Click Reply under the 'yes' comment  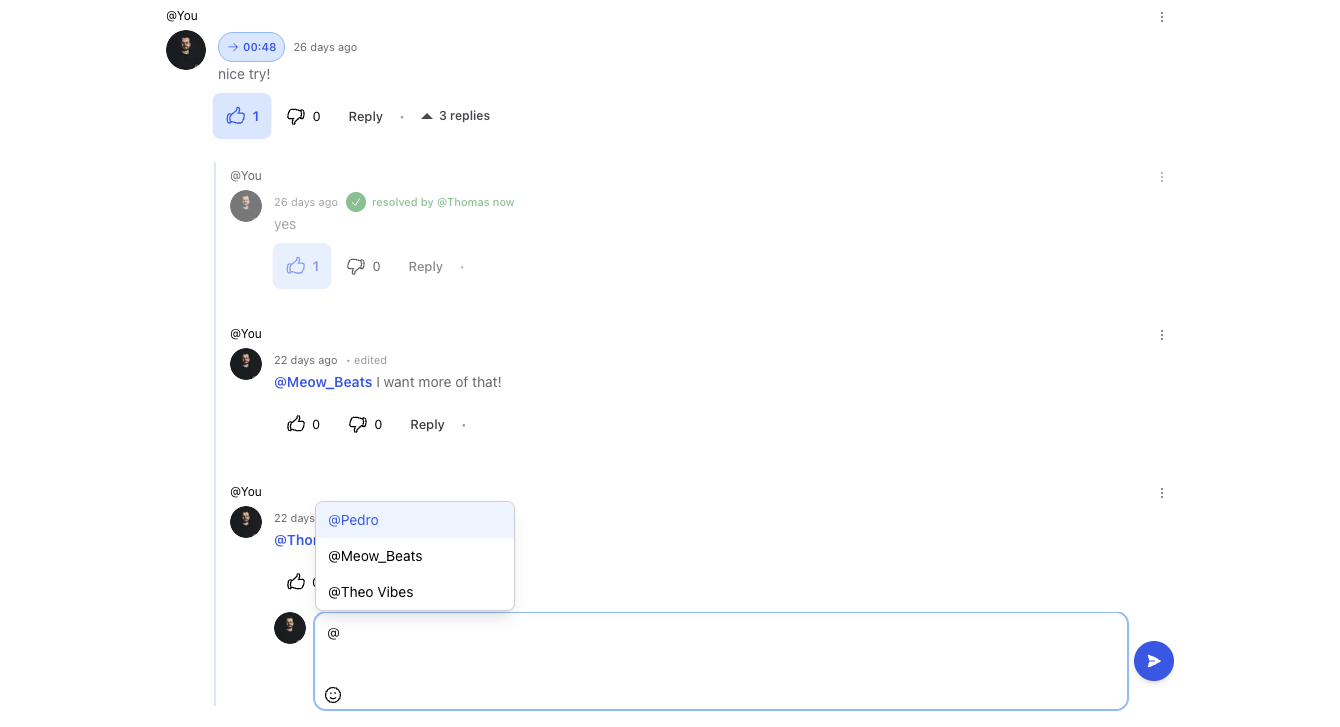click(425, 265)
